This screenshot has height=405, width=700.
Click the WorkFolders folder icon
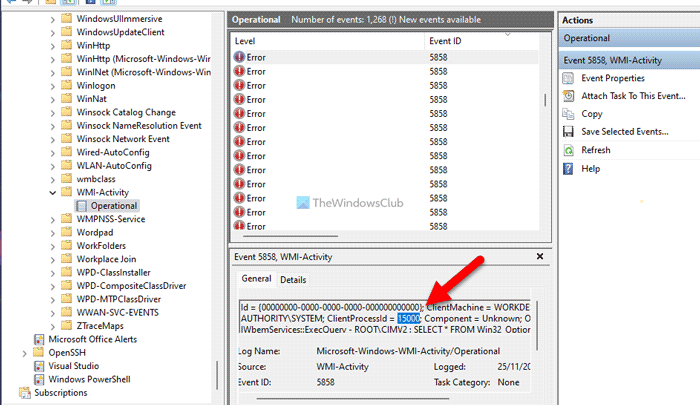click(67, 245)
